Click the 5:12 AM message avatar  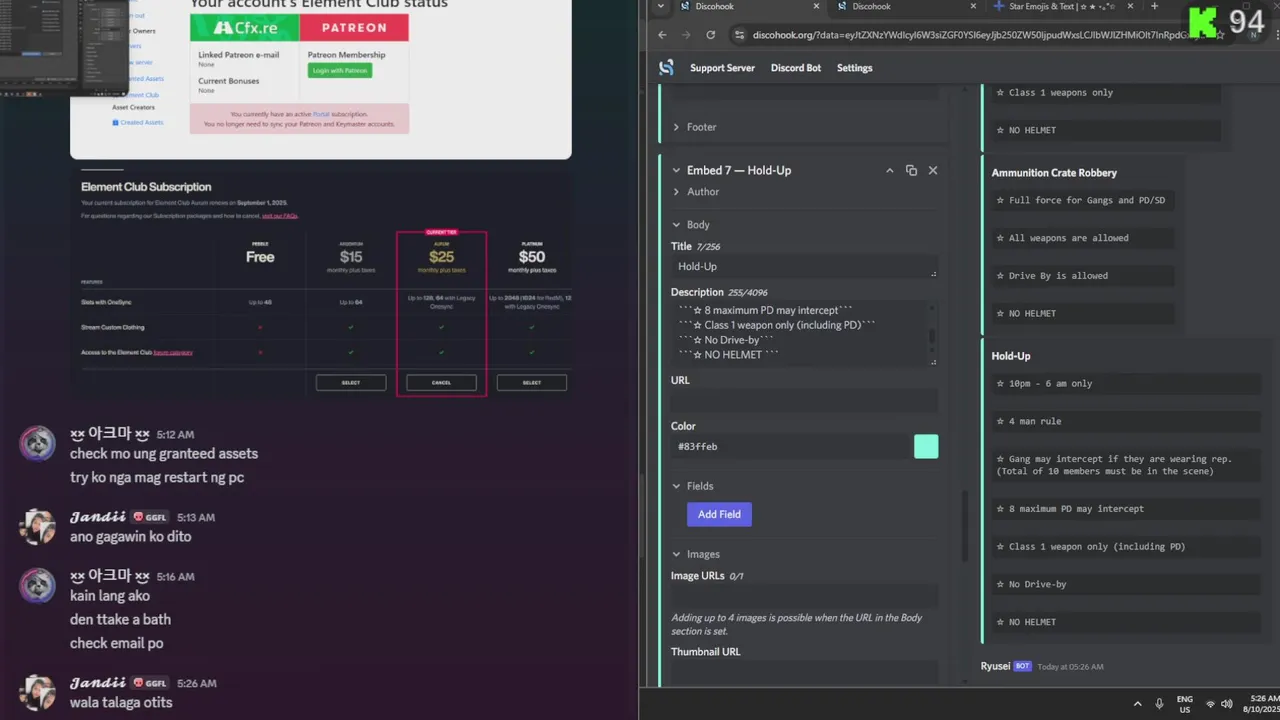coord(38,443)
